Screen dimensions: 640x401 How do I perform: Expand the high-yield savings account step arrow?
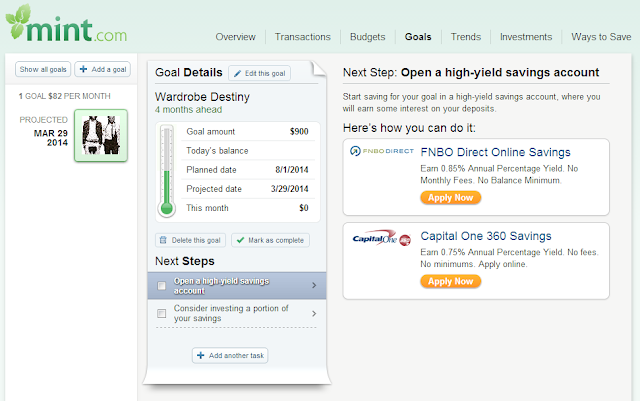click(x=314, y=286)
